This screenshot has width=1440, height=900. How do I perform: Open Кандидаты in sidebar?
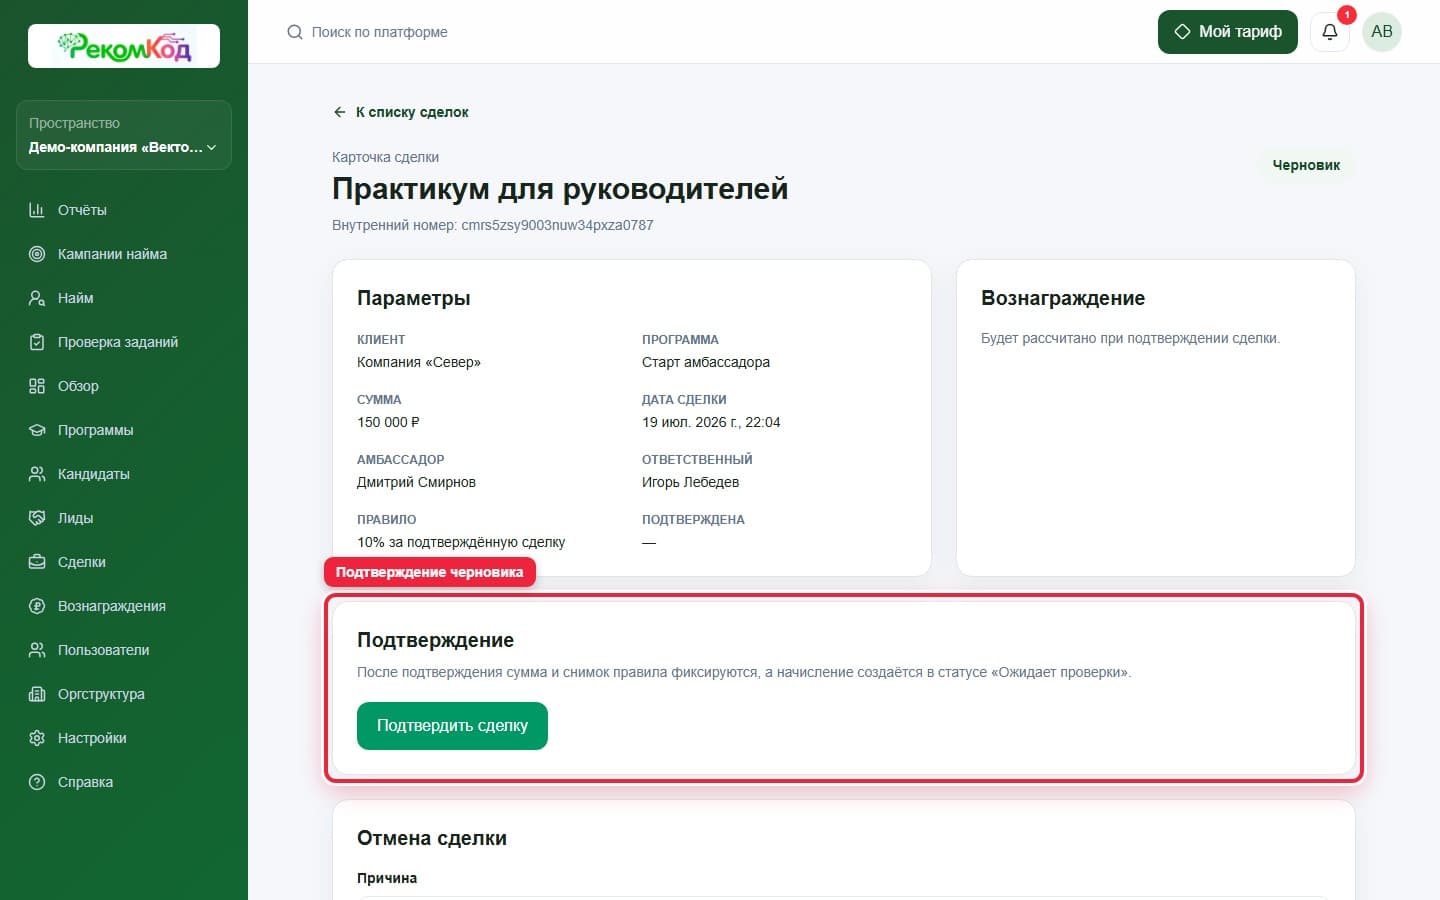[124, 474]
